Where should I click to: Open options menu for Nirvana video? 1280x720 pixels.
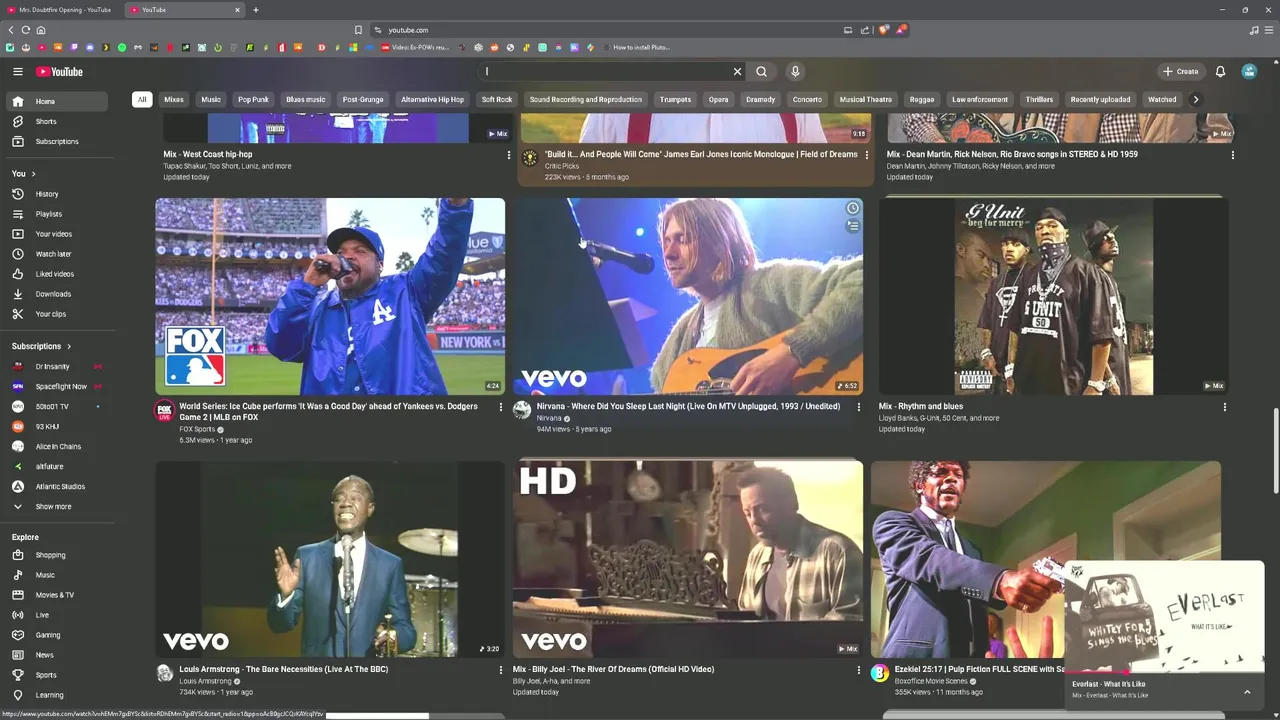[x=858, y=407]
